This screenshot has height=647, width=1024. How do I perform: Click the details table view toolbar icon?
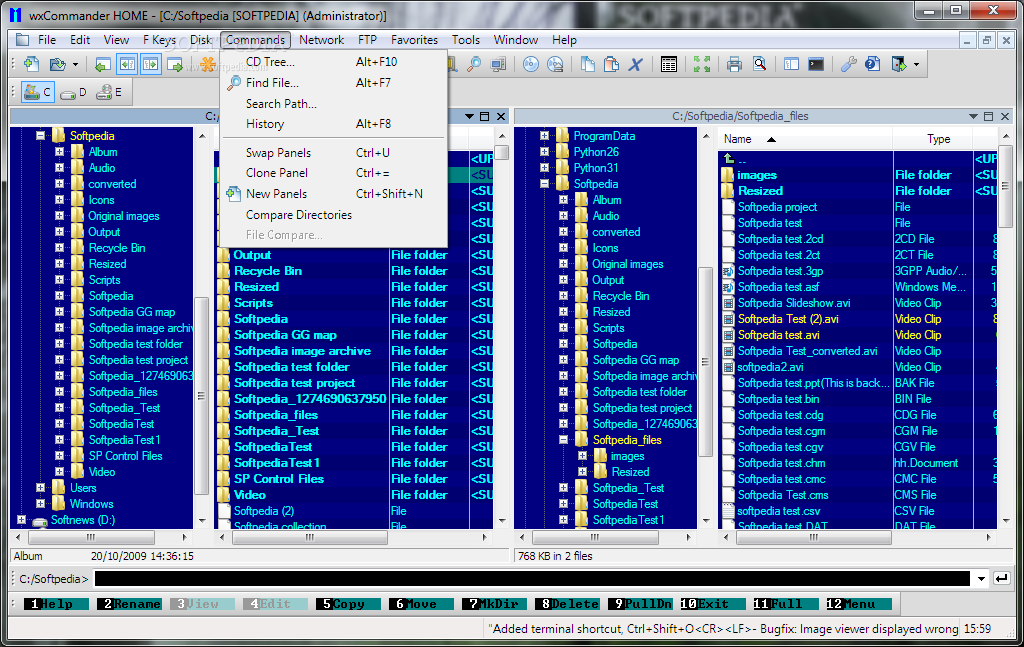668,64
